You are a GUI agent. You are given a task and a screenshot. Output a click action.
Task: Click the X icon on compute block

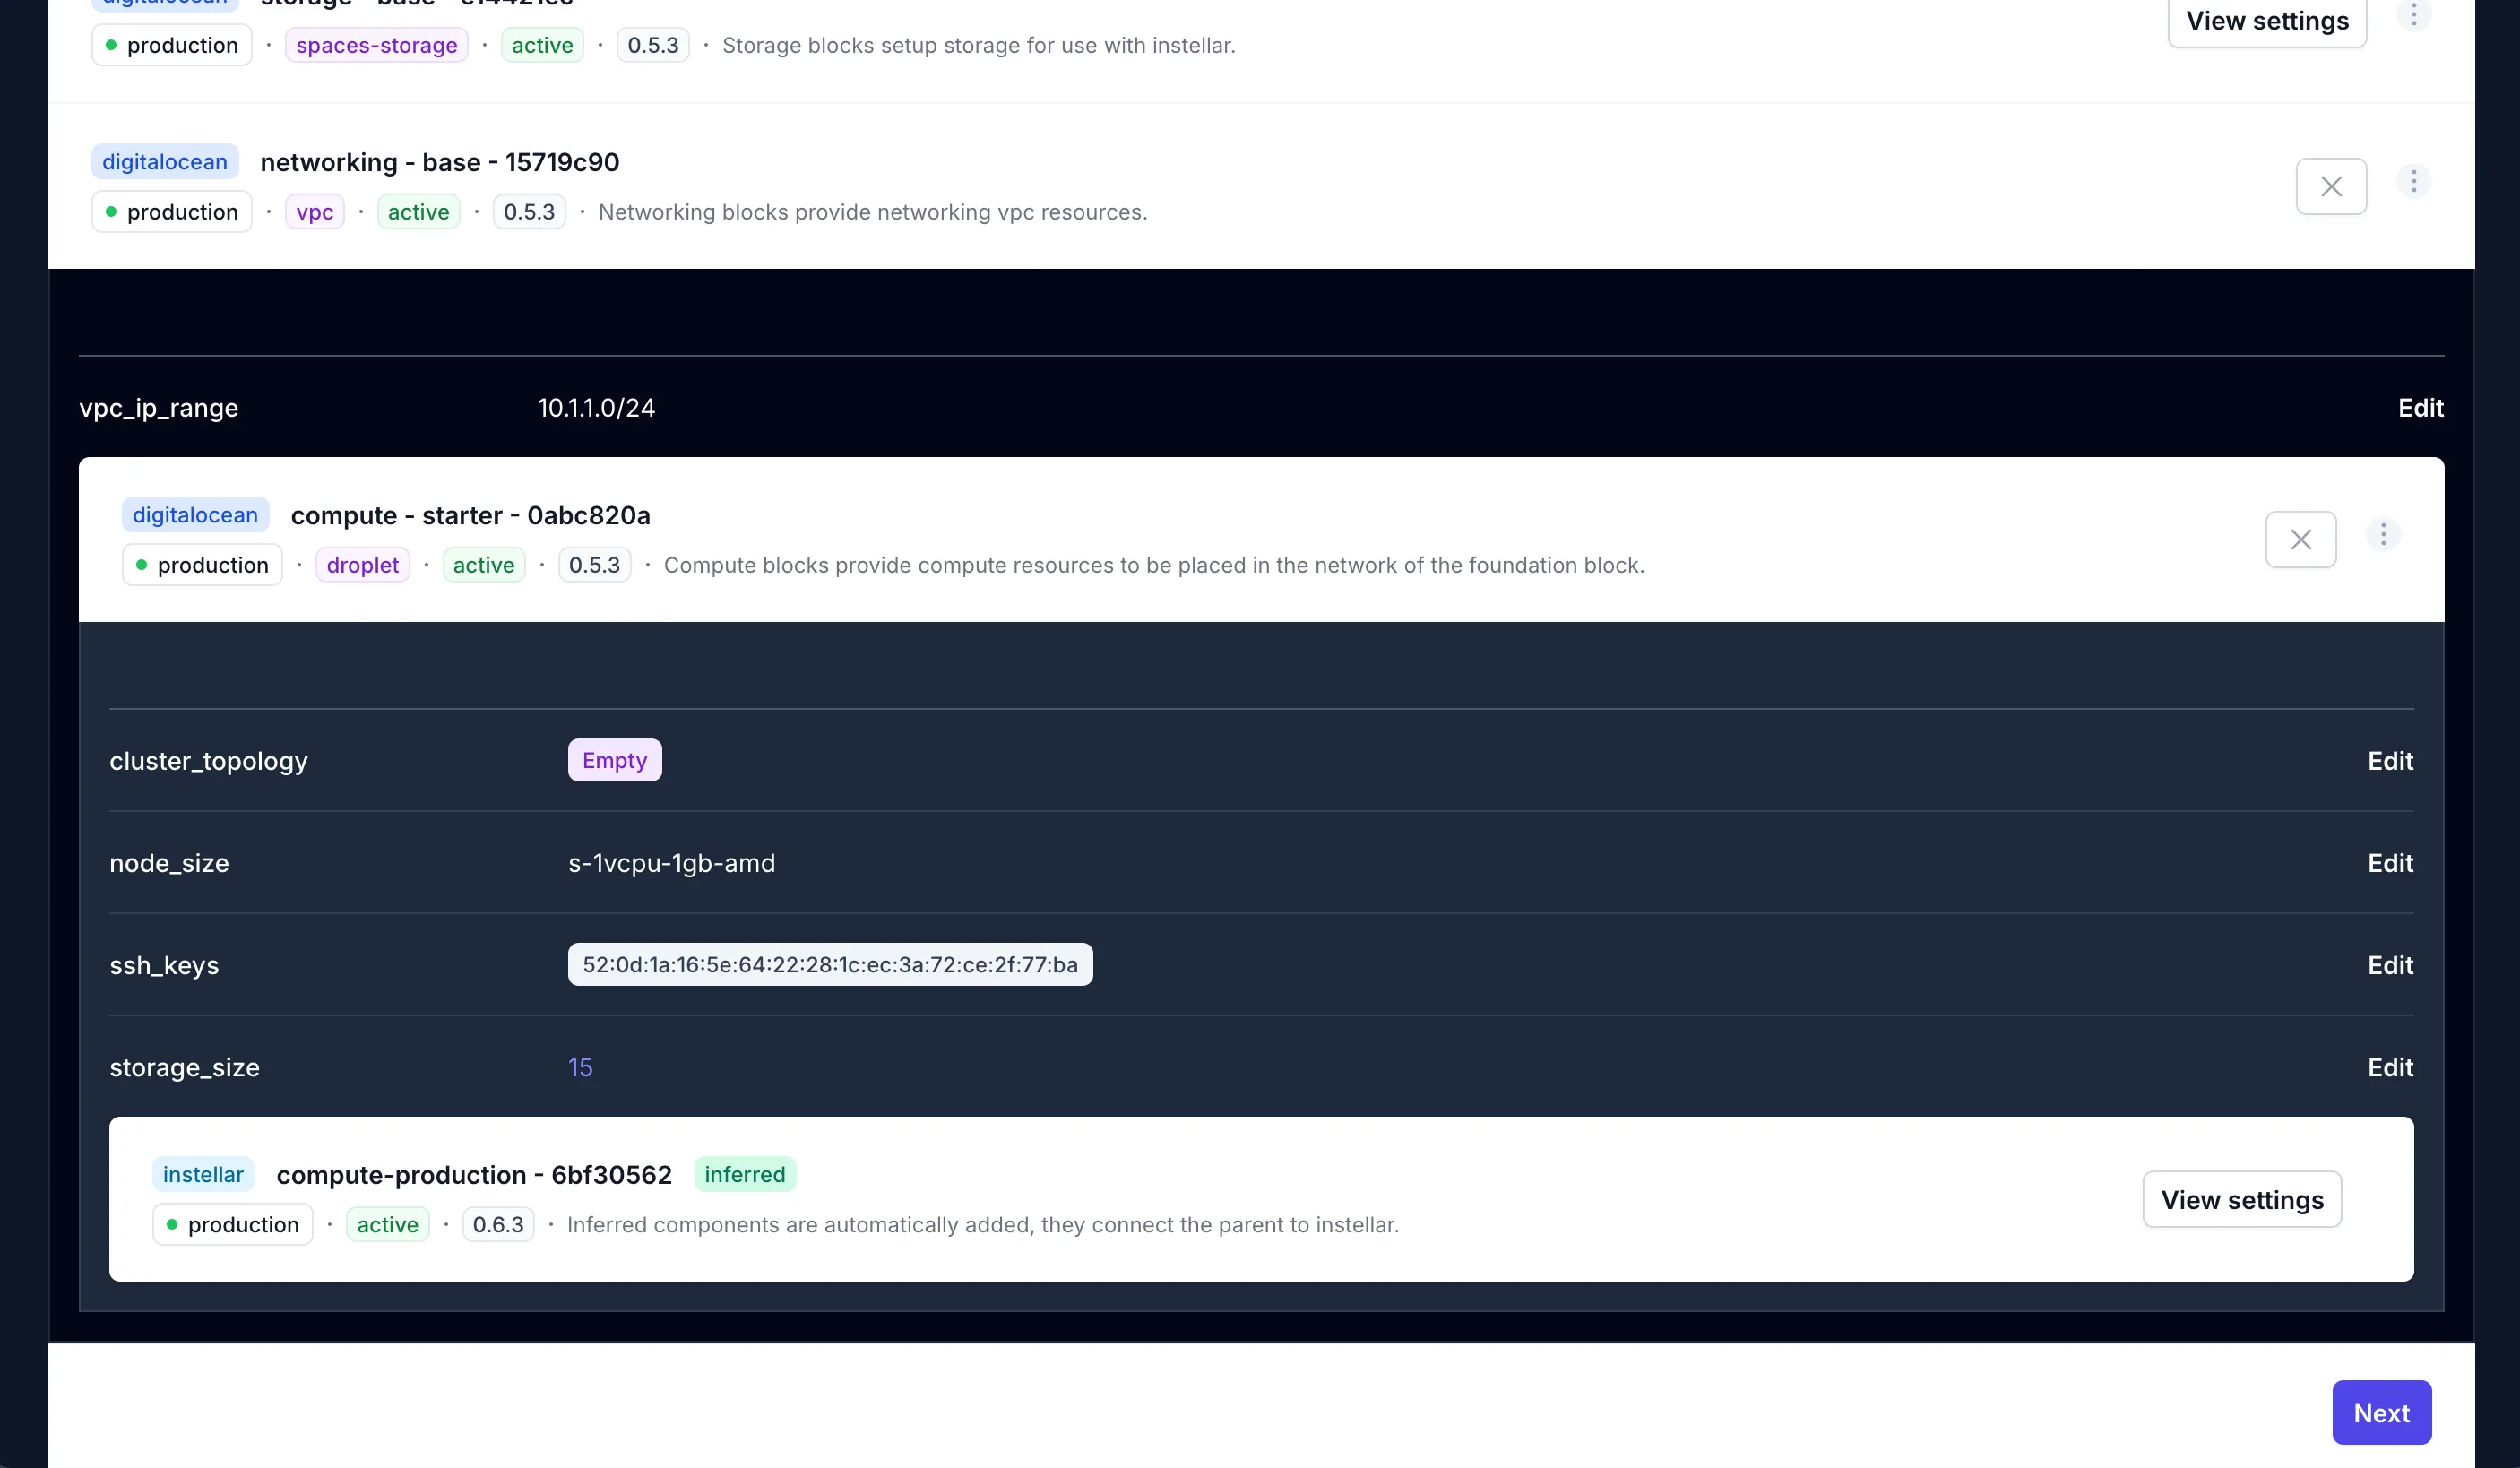pyautogui.click(x=2300, y=539)
